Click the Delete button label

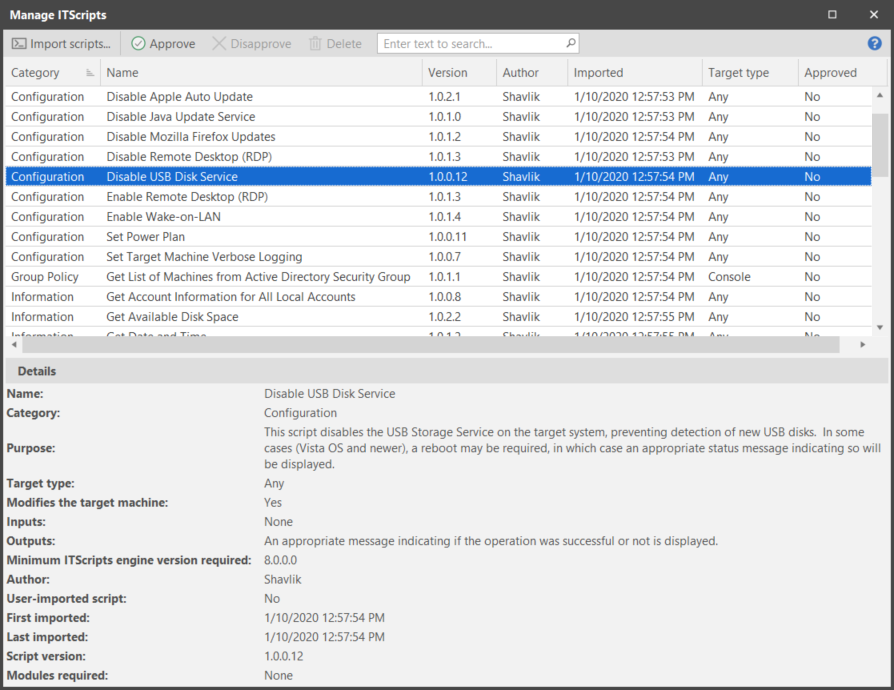pos(344,44)
